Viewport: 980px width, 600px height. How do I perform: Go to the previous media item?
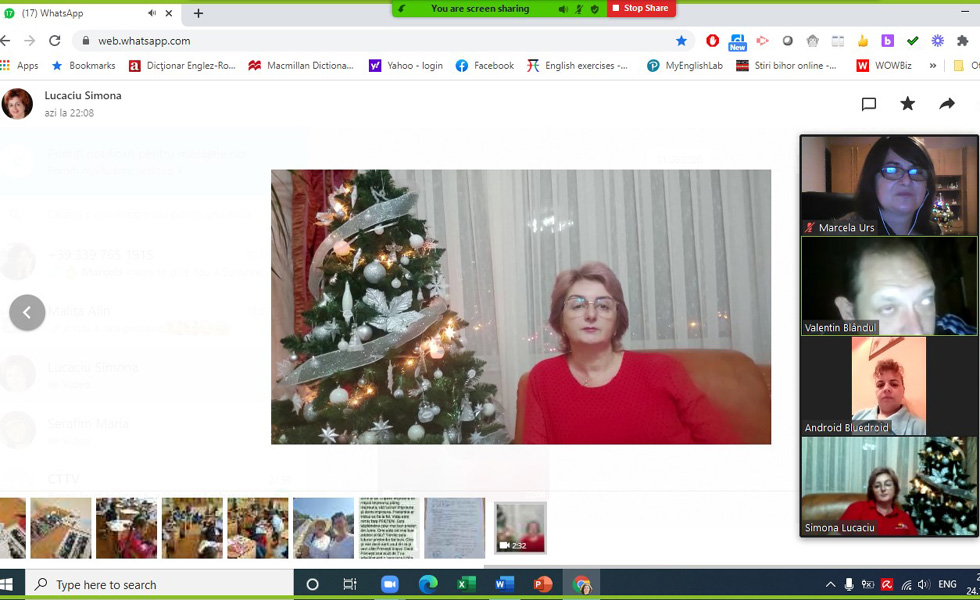click(27, 312)
